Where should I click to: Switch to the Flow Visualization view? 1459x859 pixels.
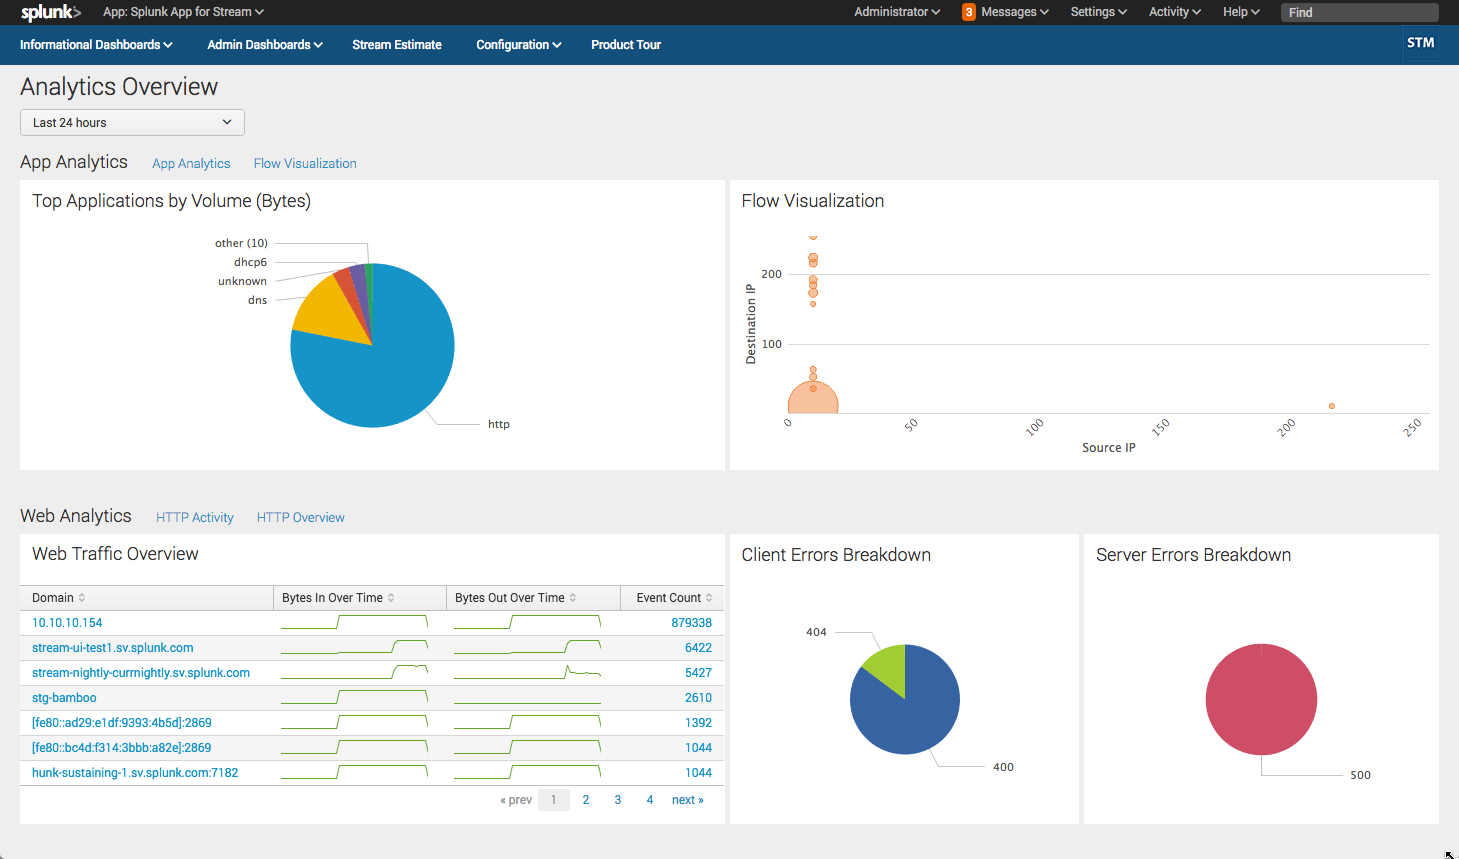point(304,163)
